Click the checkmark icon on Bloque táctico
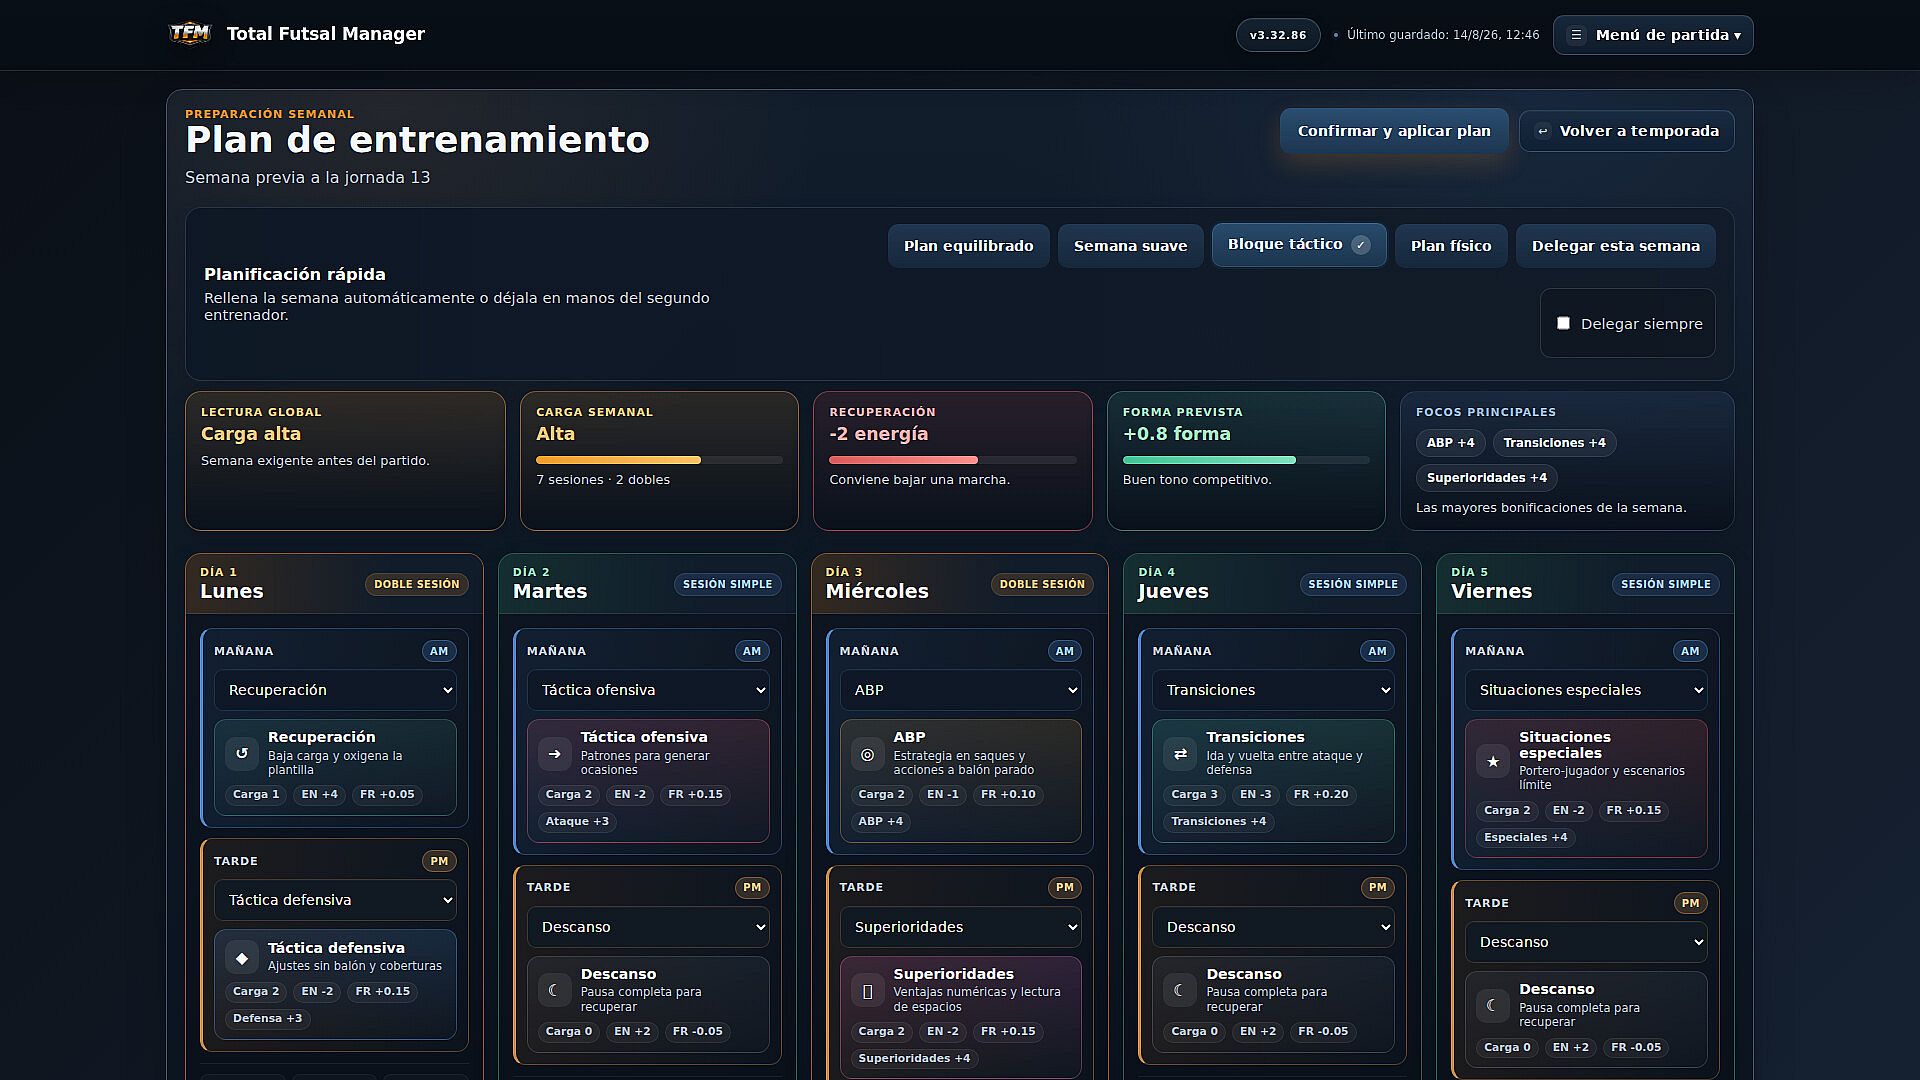The image size is (1920, 1080). (1360, 245)
